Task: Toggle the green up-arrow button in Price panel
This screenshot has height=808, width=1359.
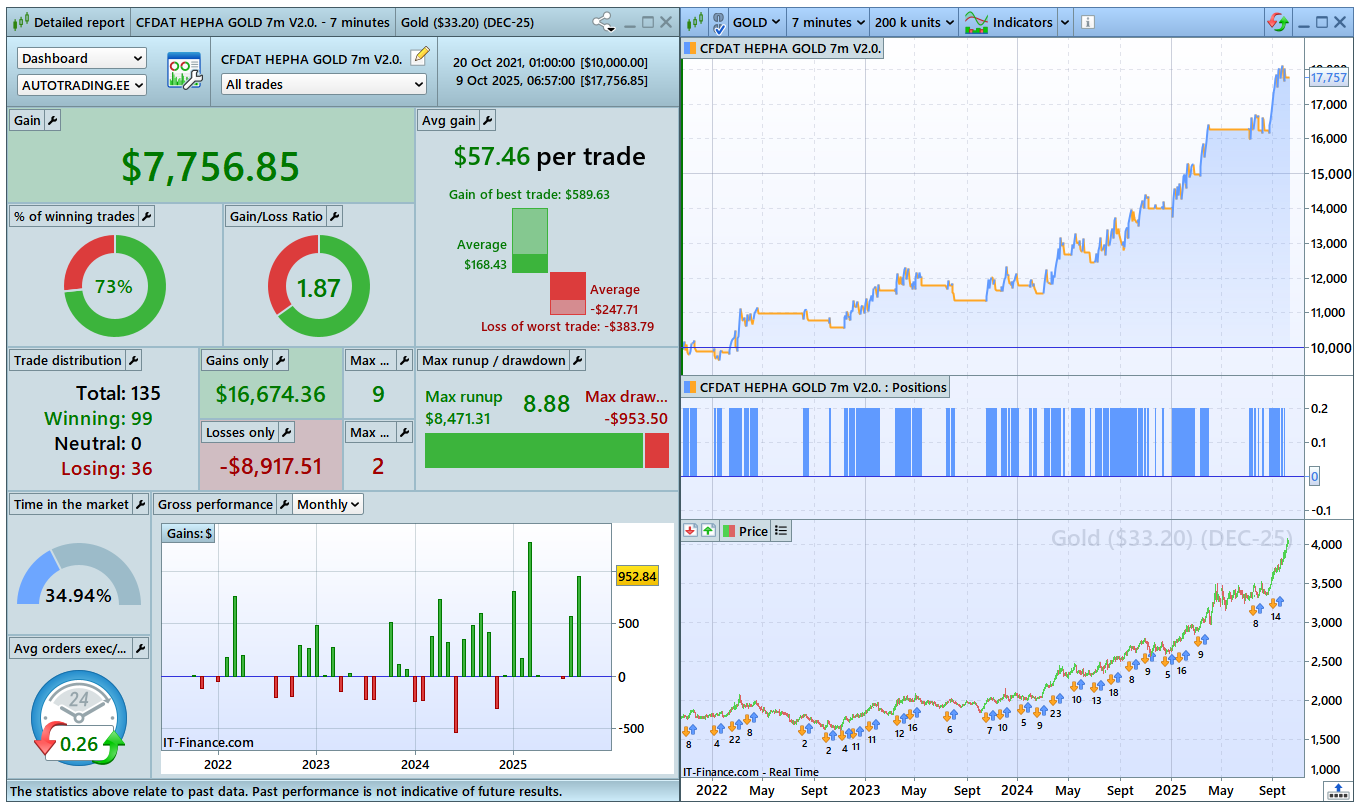Action: (x=708, y=531)
